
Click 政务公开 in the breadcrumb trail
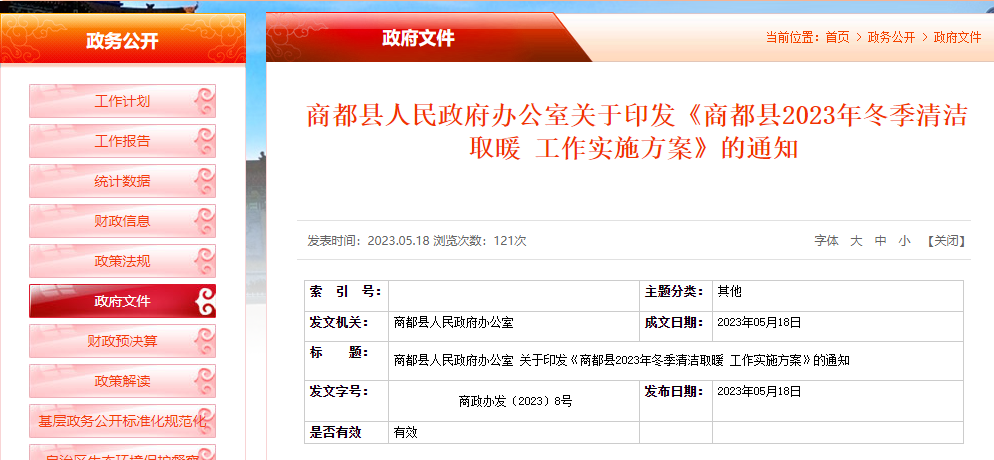point(891,37)
